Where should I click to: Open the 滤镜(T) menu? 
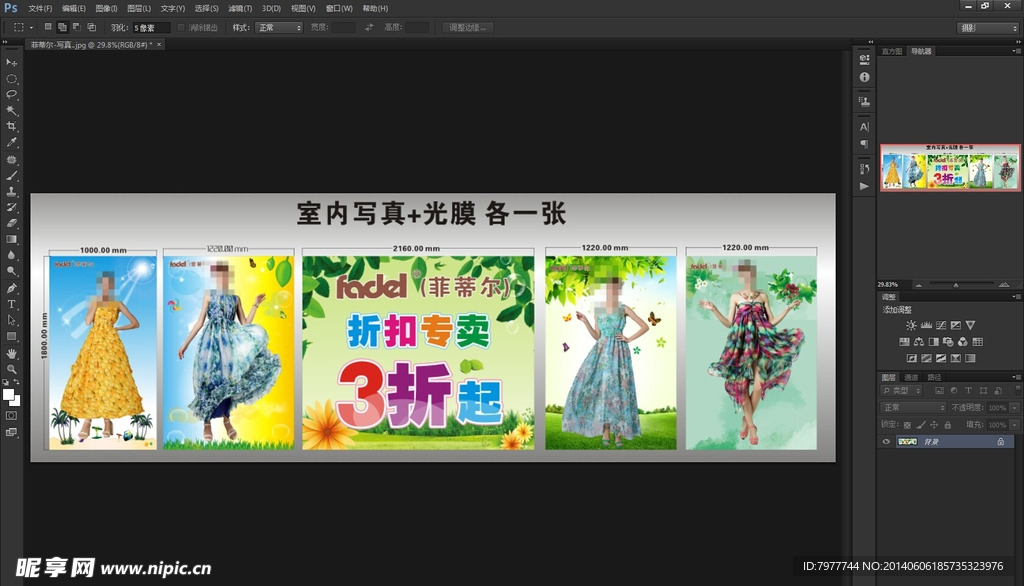238,8
